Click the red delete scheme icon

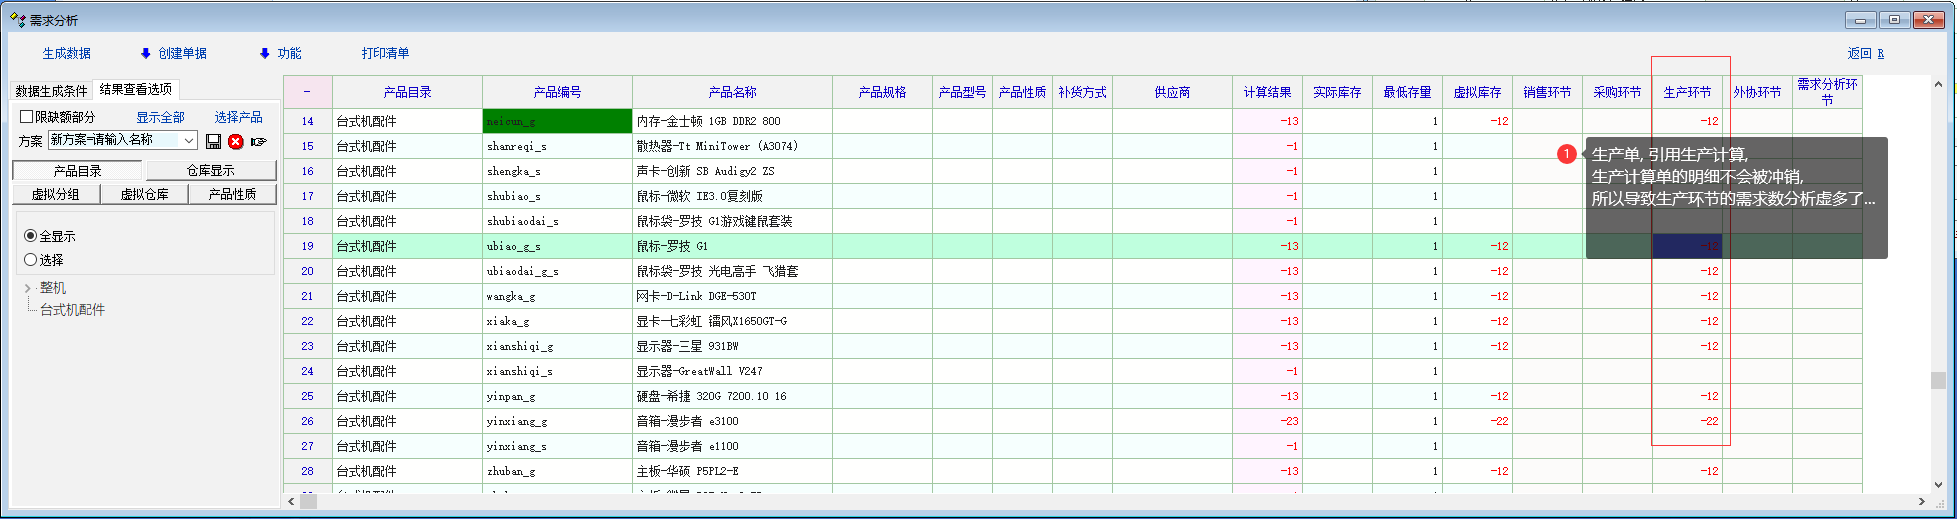pos(236,141)
